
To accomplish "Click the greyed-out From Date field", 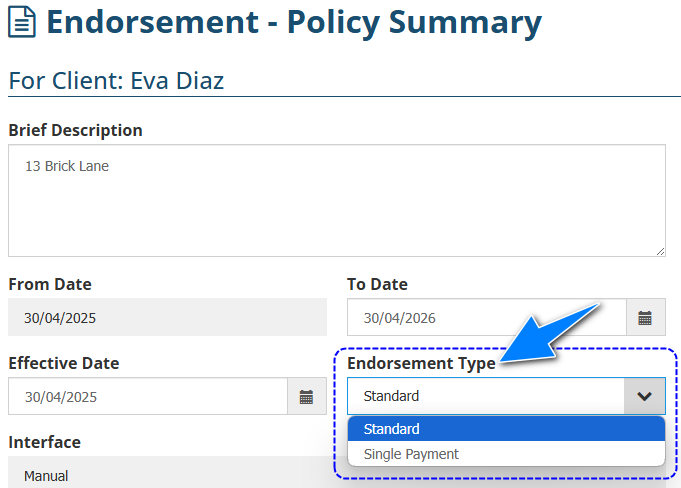I will [167, 318].
